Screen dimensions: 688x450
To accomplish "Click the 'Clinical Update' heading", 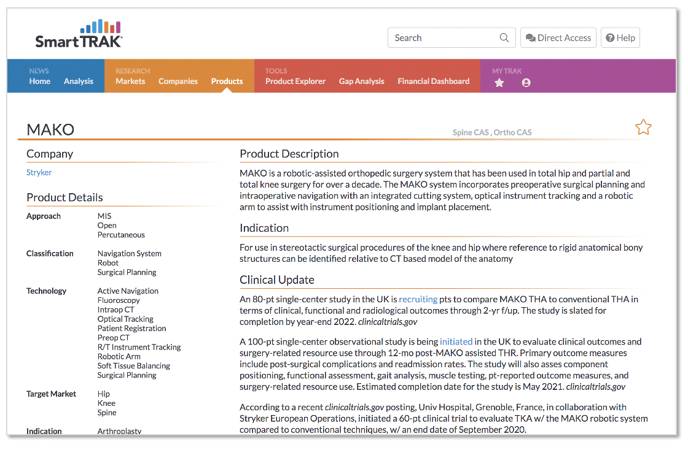I will coord(277,280).
